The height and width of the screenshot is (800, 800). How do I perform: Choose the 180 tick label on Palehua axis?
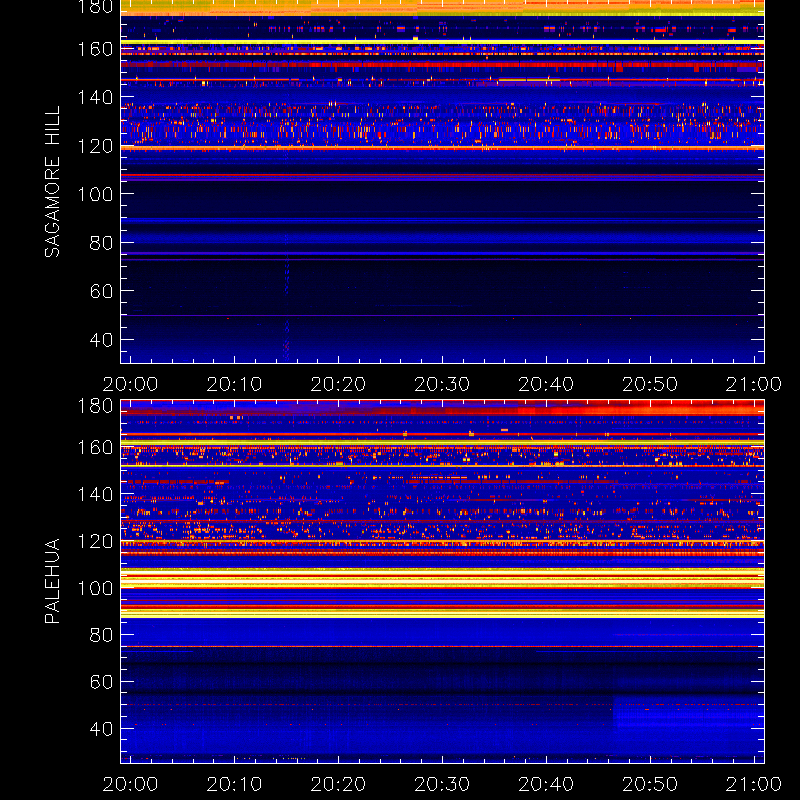pyautogui.click(x=95, y=406)
